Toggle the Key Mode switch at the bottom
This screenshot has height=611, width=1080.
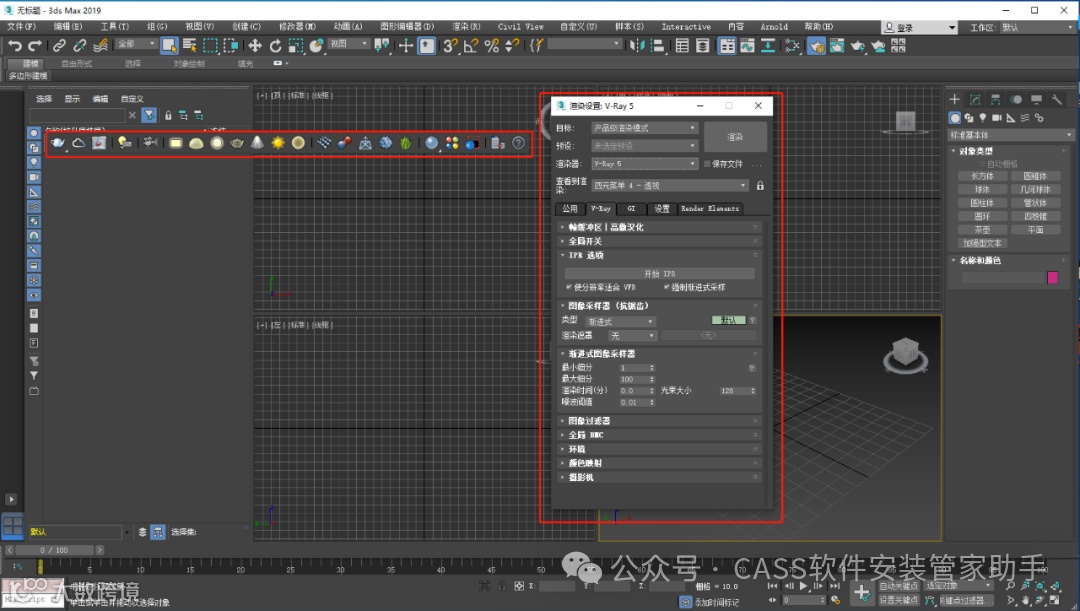pyautogui.click(x=772, y=600)
